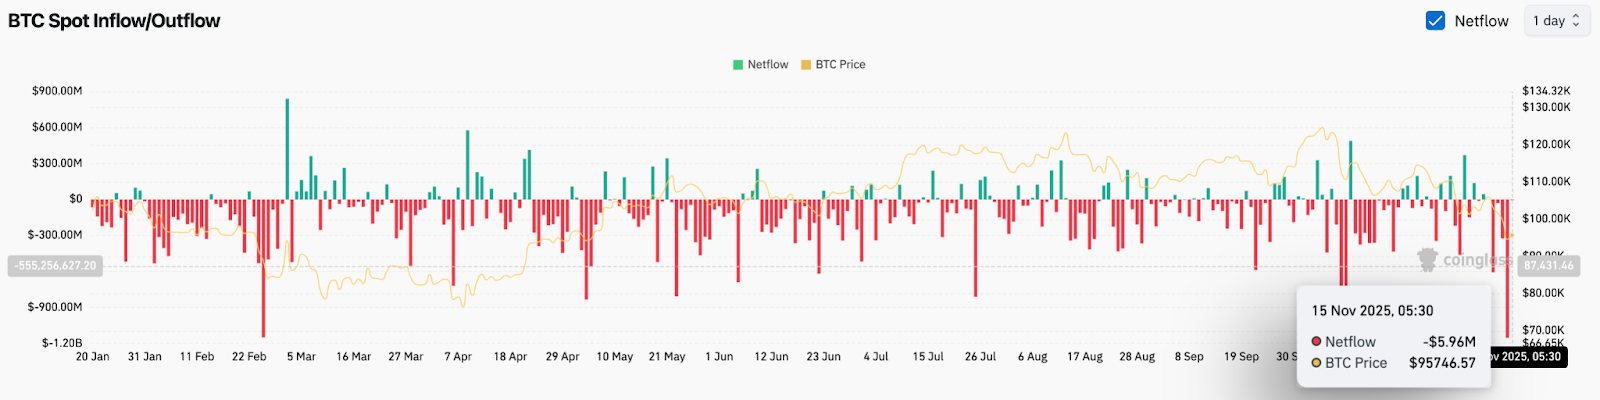The height and width of the screenshot is (400, 1600).
Task: Click the 21 May x-axis date label
Action: [x=667, y=357]
